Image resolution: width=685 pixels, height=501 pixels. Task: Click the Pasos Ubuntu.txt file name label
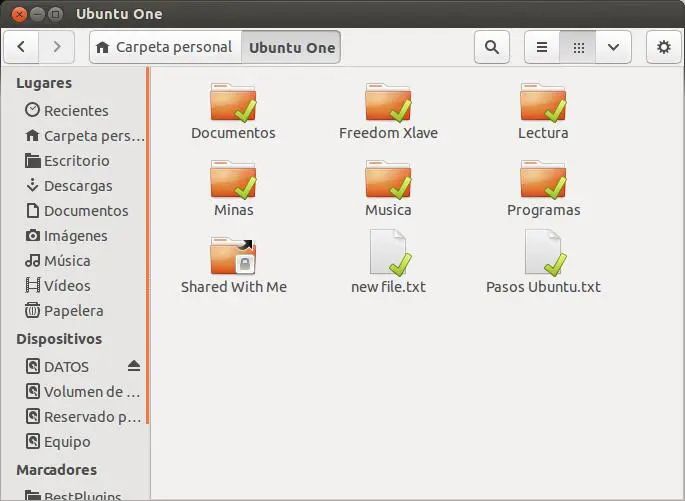(x=543, y=287)
